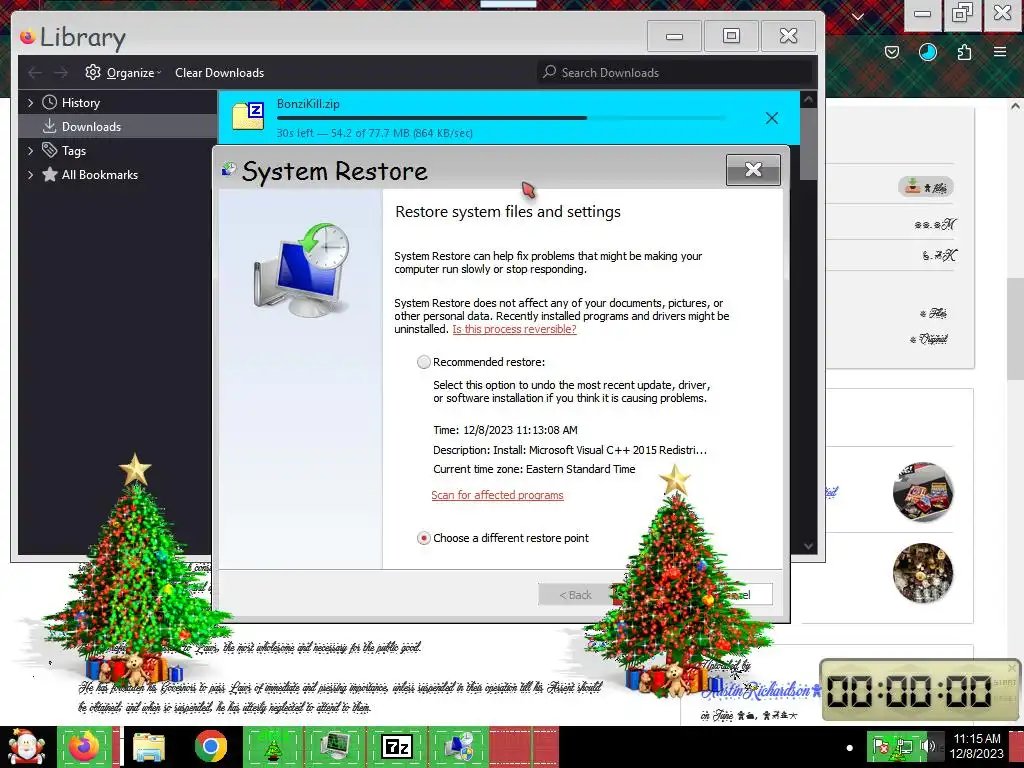Click the Back button in System Restore
Image resolution: width=1024 pixels, height=768 pixels.
point(575,594)
